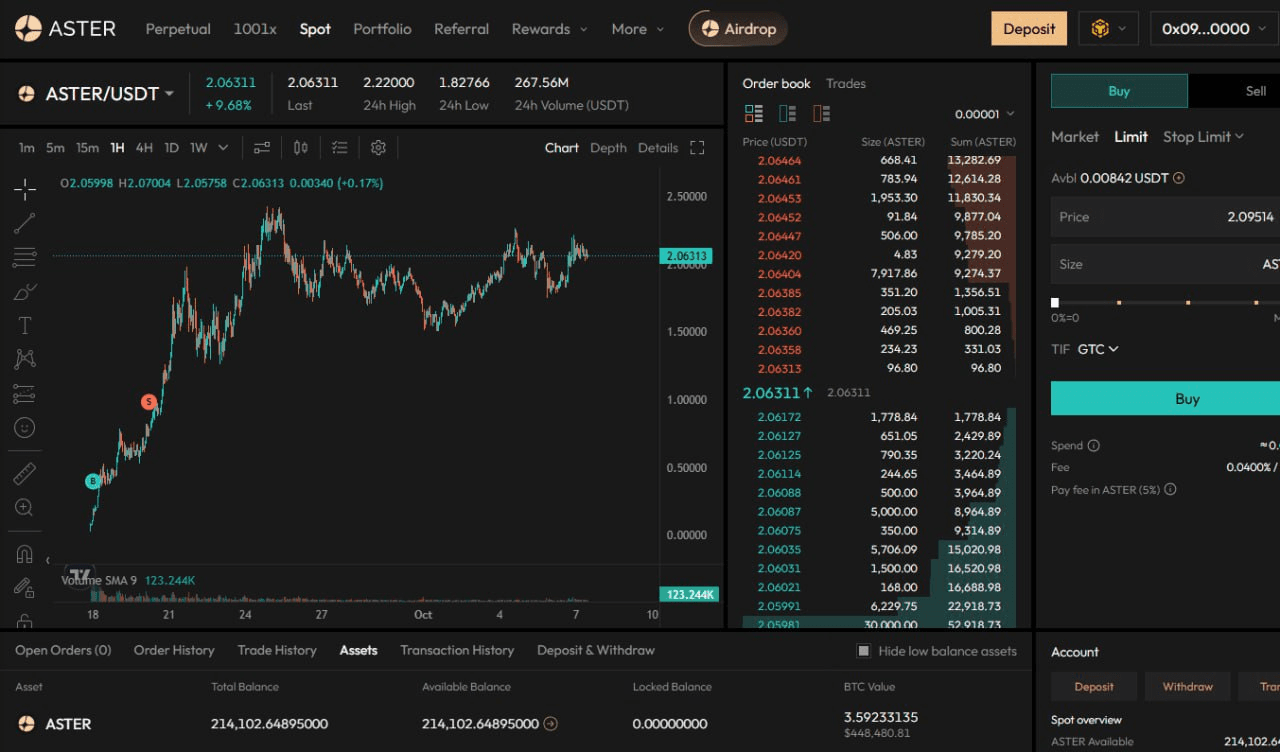
Task: Show order book asks only view
Action: pyautogui.click(x=821, y=114)
